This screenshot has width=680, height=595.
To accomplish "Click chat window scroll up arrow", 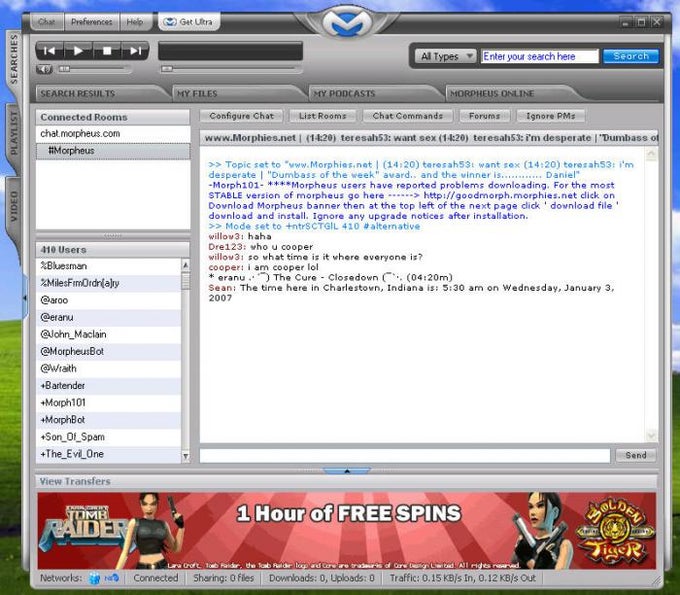I will point(651,154).
